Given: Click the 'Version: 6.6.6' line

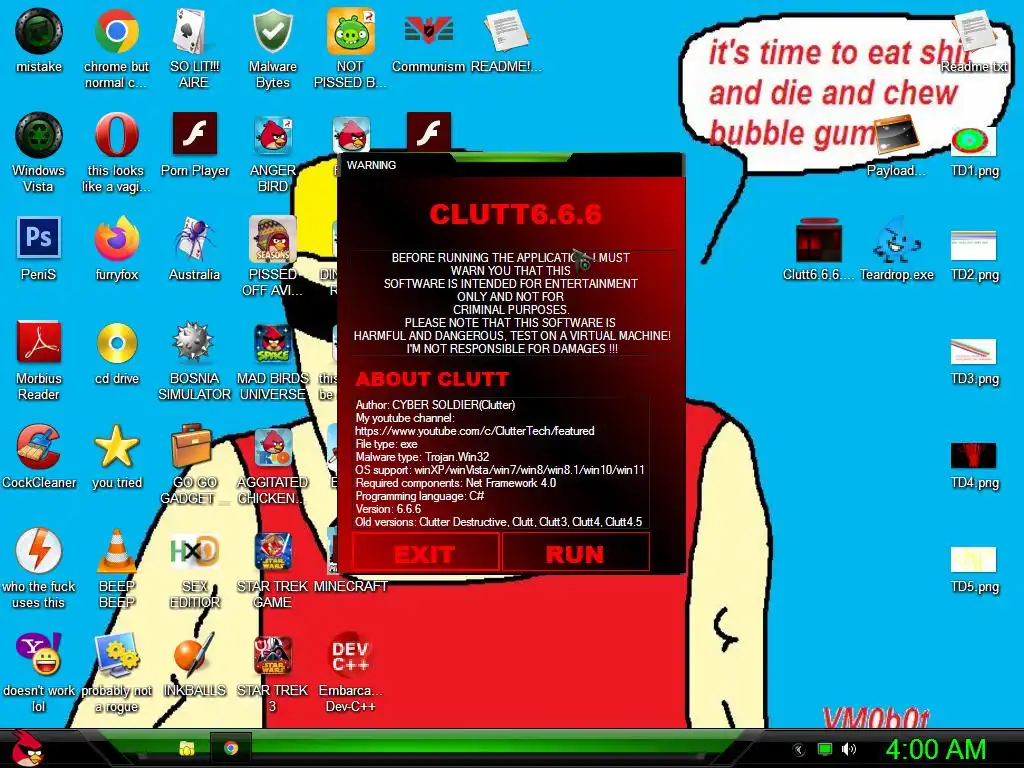Looking at the screenshot, I should coord(389,509).
